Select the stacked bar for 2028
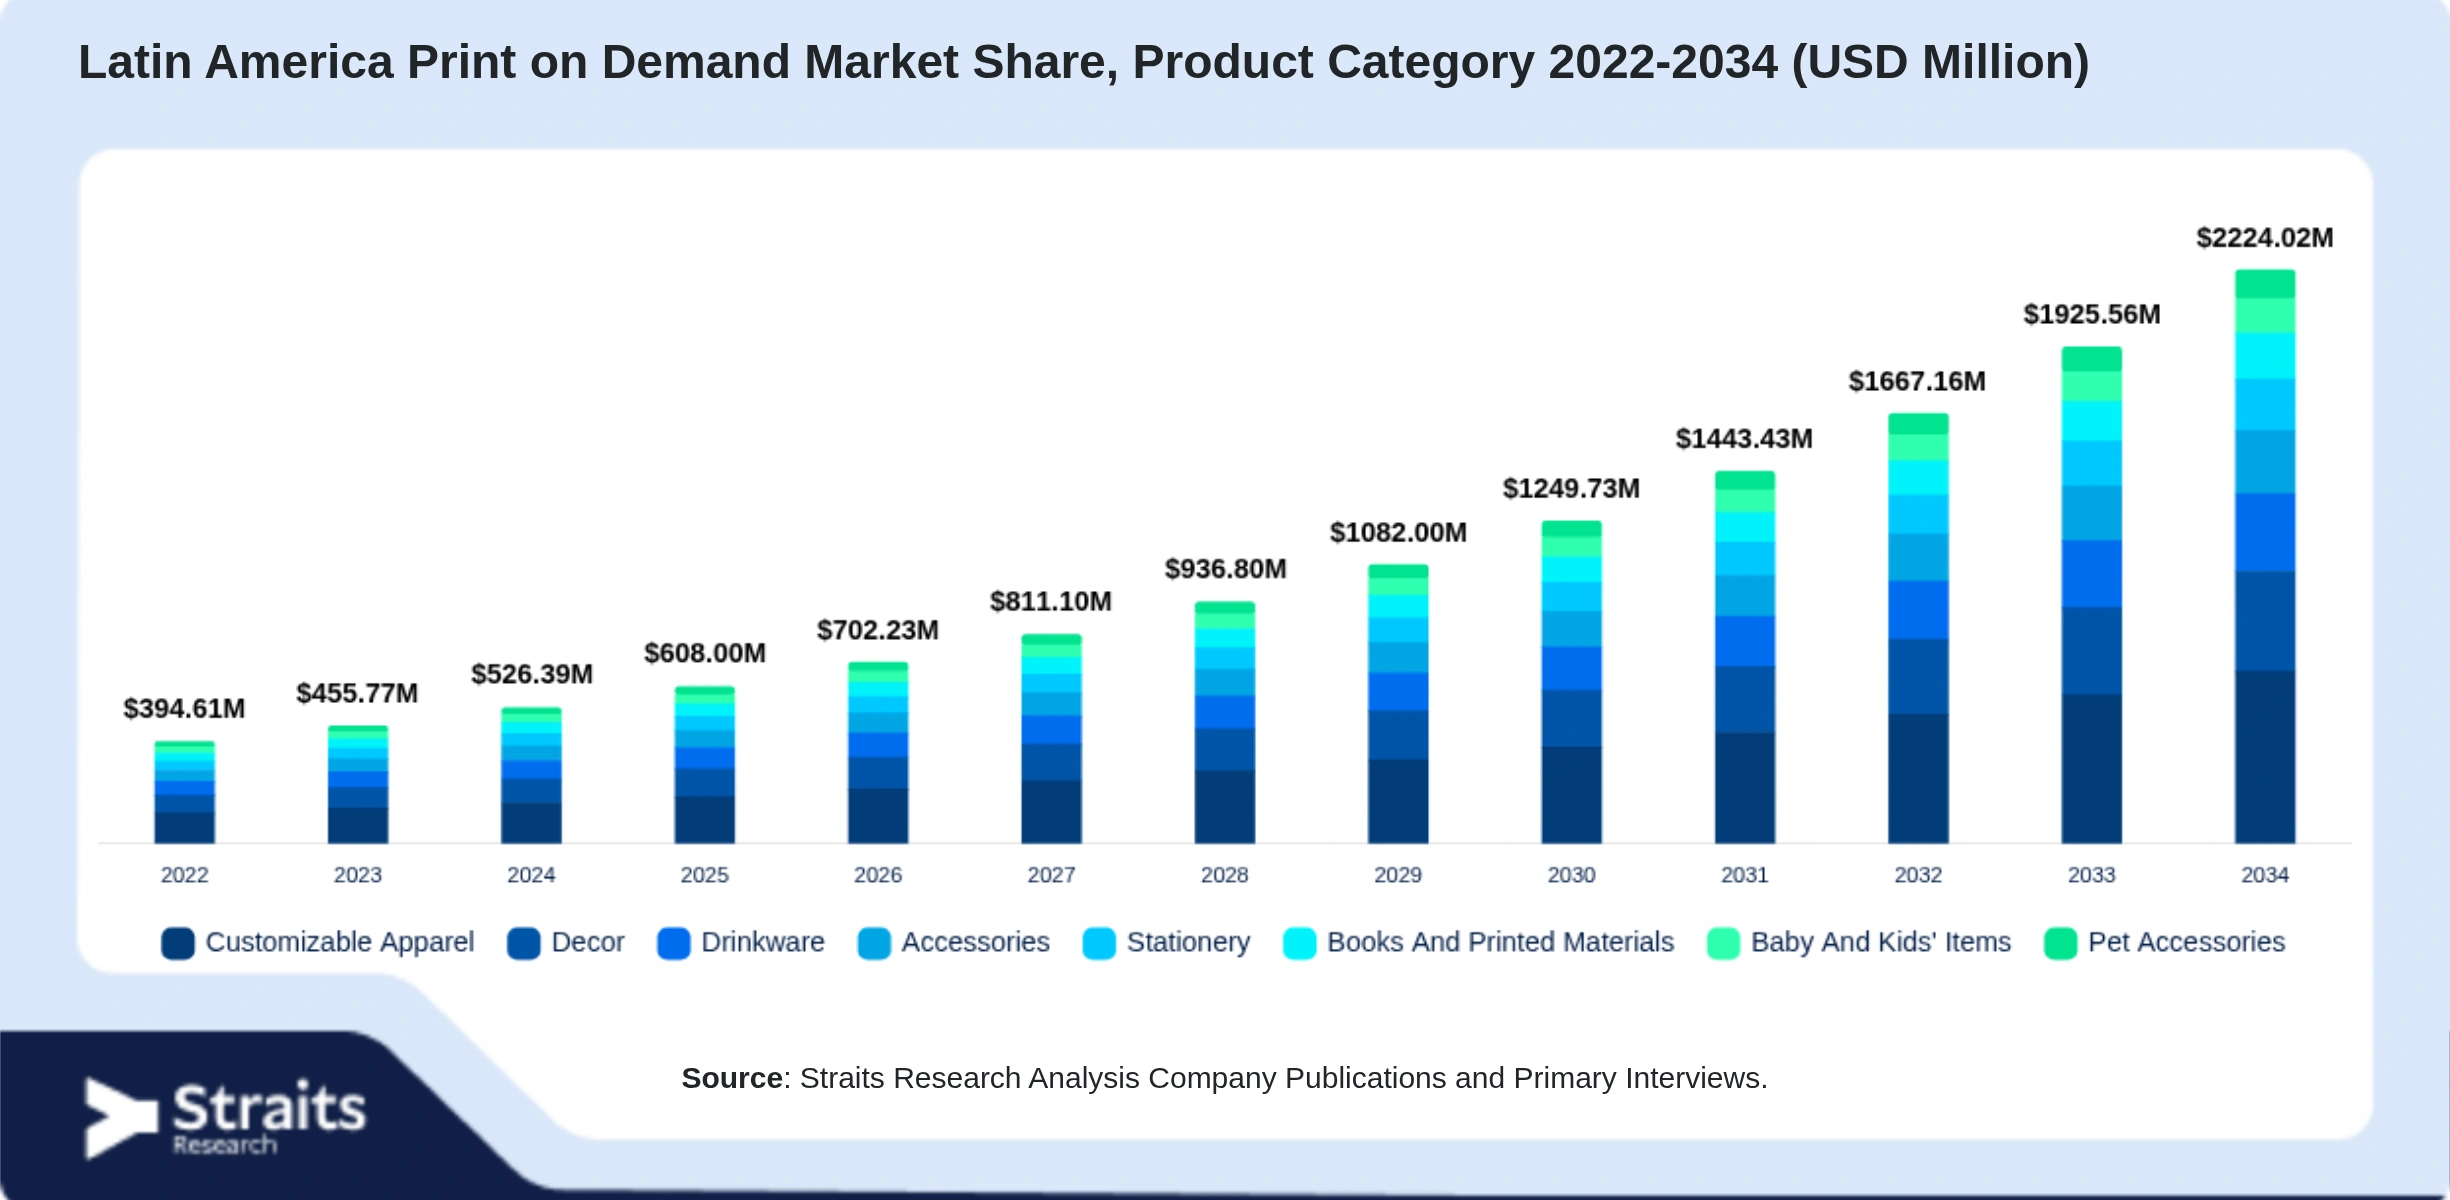The image size is (2450, 1200). 1225,723
